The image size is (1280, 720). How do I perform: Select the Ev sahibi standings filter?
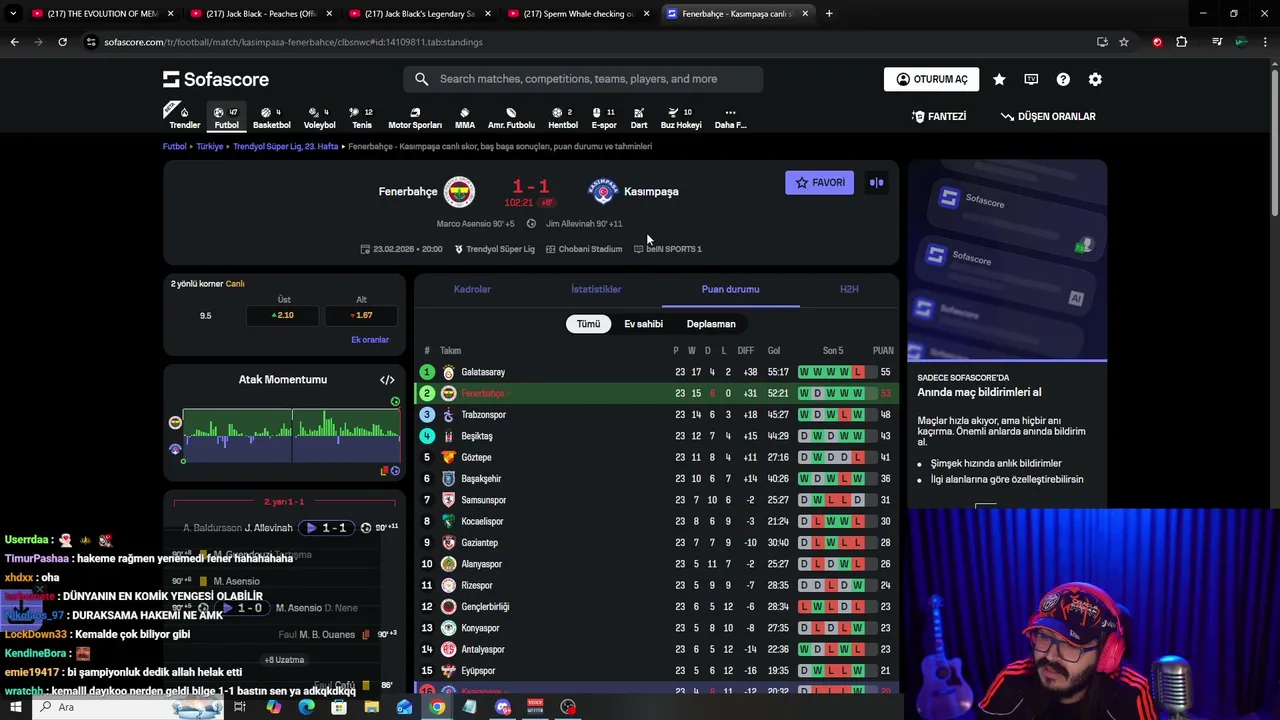click(643, 324)
